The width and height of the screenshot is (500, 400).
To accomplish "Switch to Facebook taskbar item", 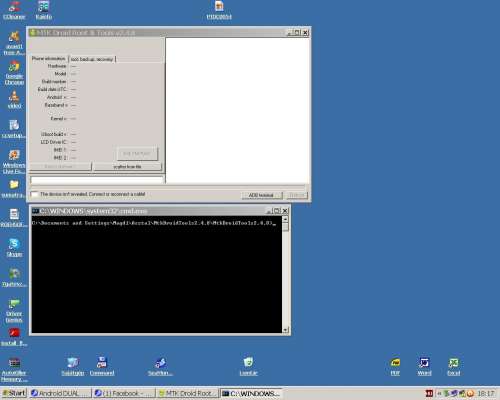I will tap(124, 393).
